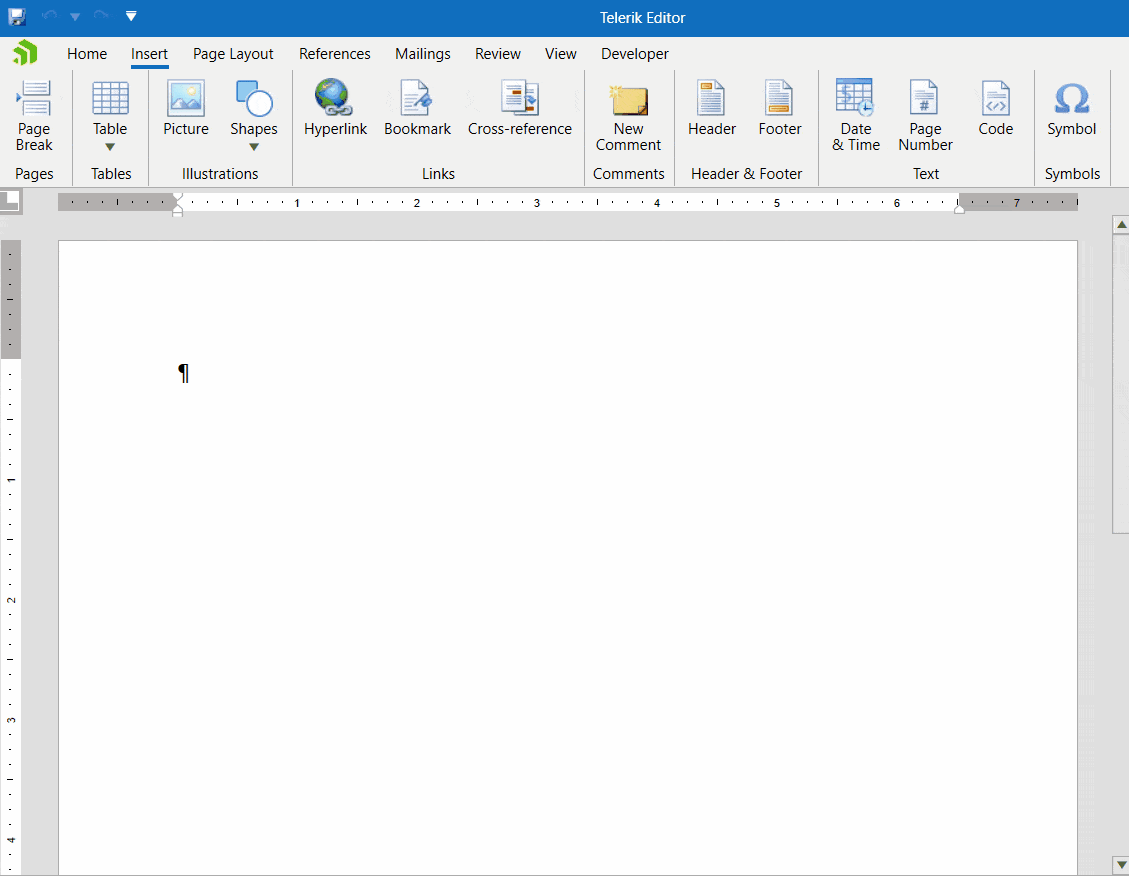Screen dimensions: 1129x876
Task: Click the Header icon
Action: point(711,98)
